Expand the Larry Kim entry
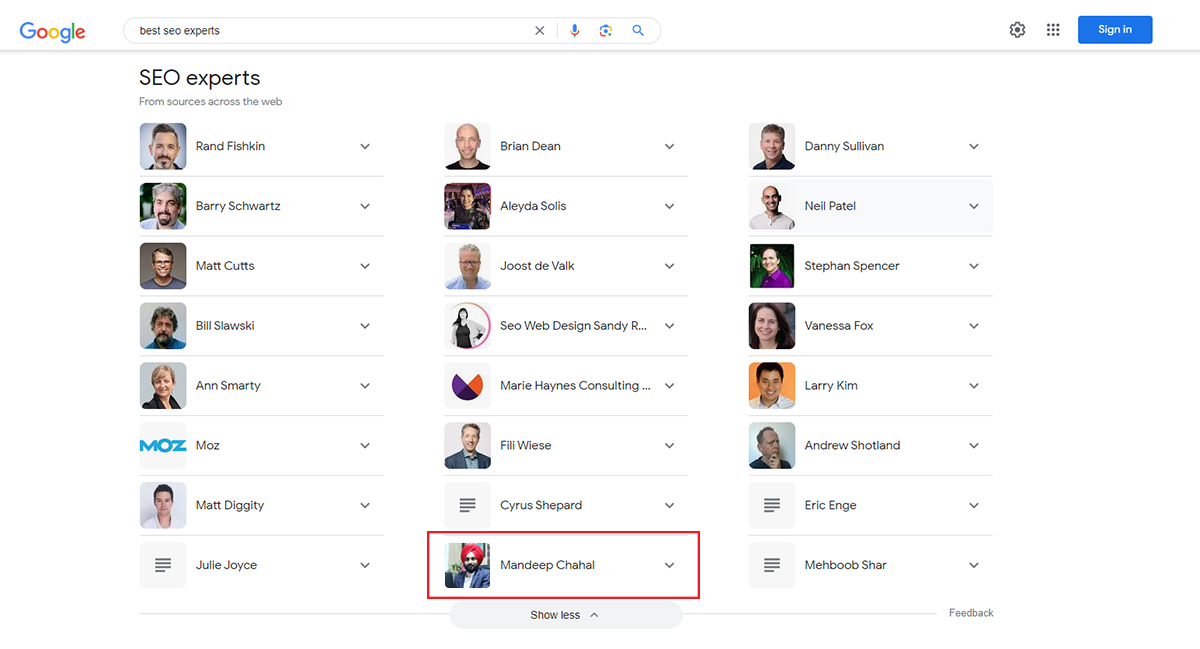Viewport: 1200px width, 649px height. tap(974, 386)
